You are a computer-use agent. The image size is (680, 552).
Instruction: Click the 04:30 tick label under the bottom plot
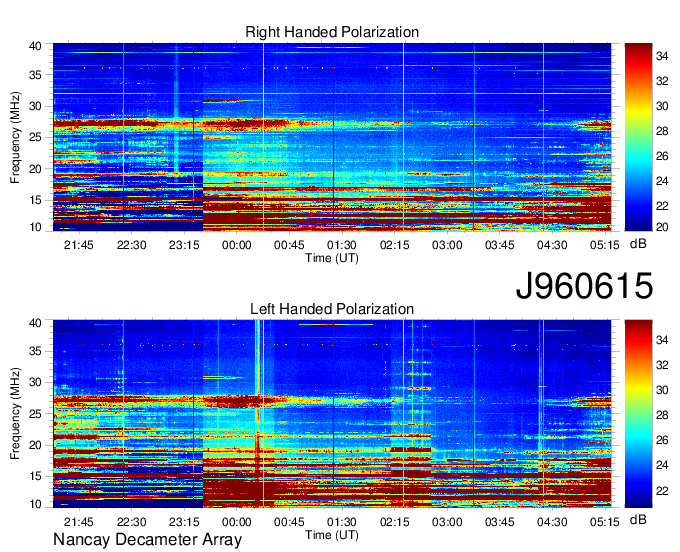[x=552, y=522]
